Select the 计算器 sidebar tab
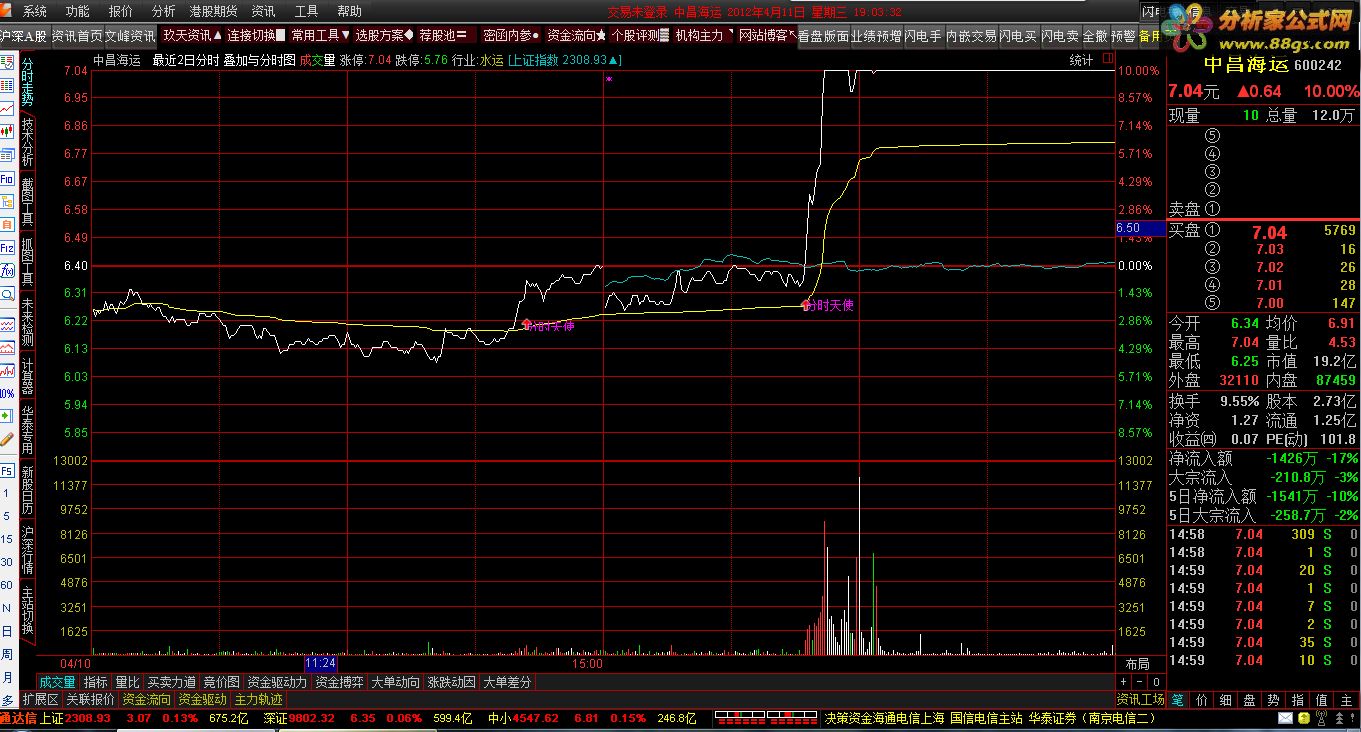This screenshot has height=732, width=1361. point(28,377)
